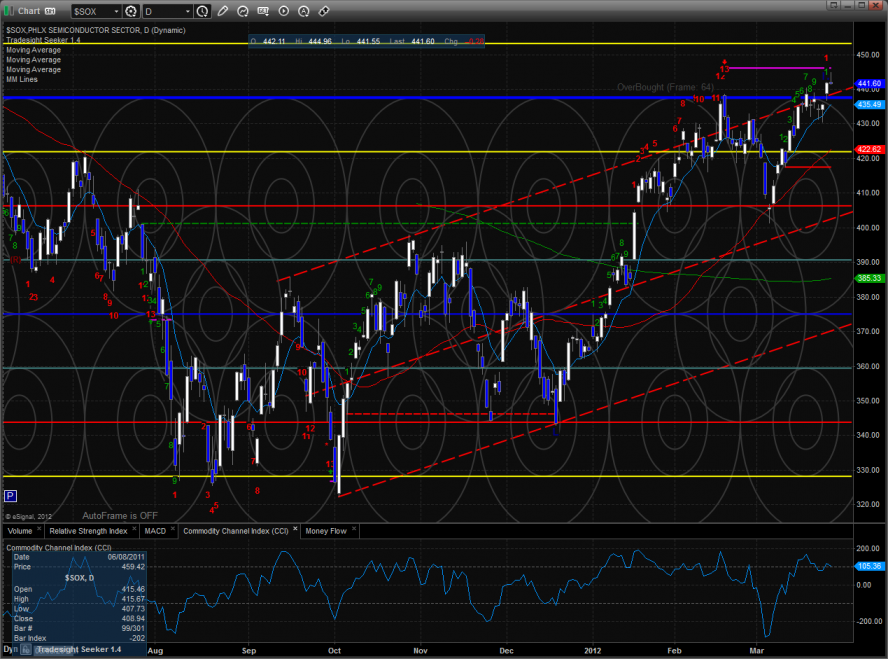The width and height of the screenshot is (888, 659).
Task: Click the Tradesight Seeker 1.4 study label
Action: pyautogui.click(x=38, y=40)
